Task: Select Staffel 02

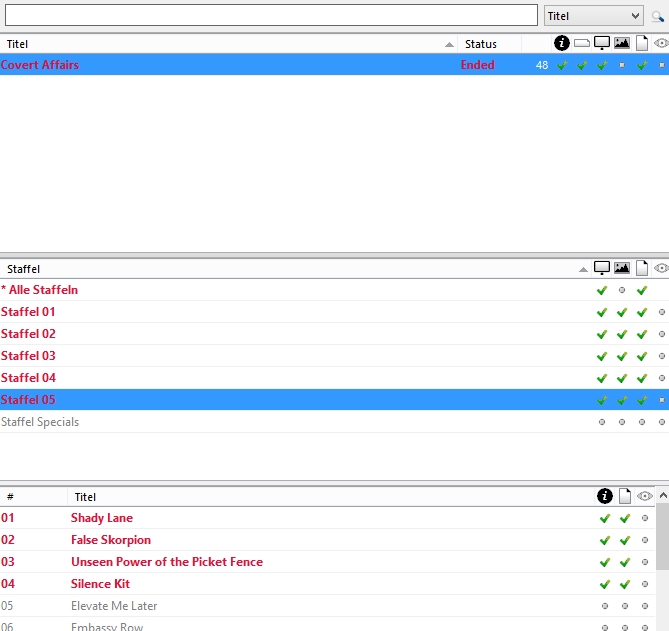Action: (x=334, y=334)
